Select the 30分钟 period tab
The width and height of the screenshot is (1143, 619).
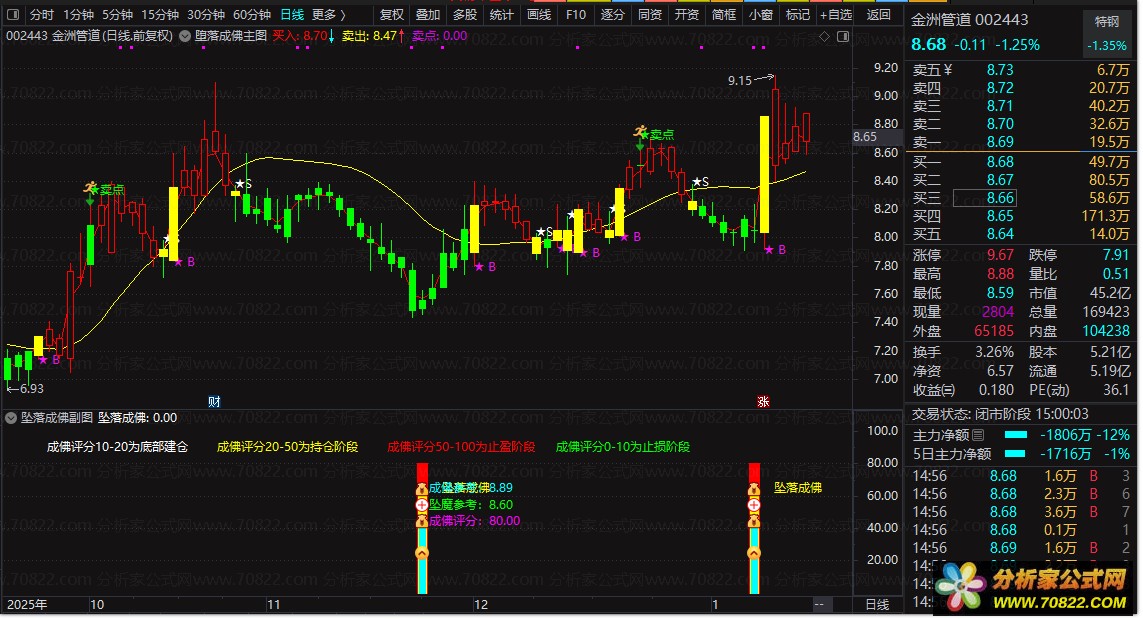[x=206, y=15]
